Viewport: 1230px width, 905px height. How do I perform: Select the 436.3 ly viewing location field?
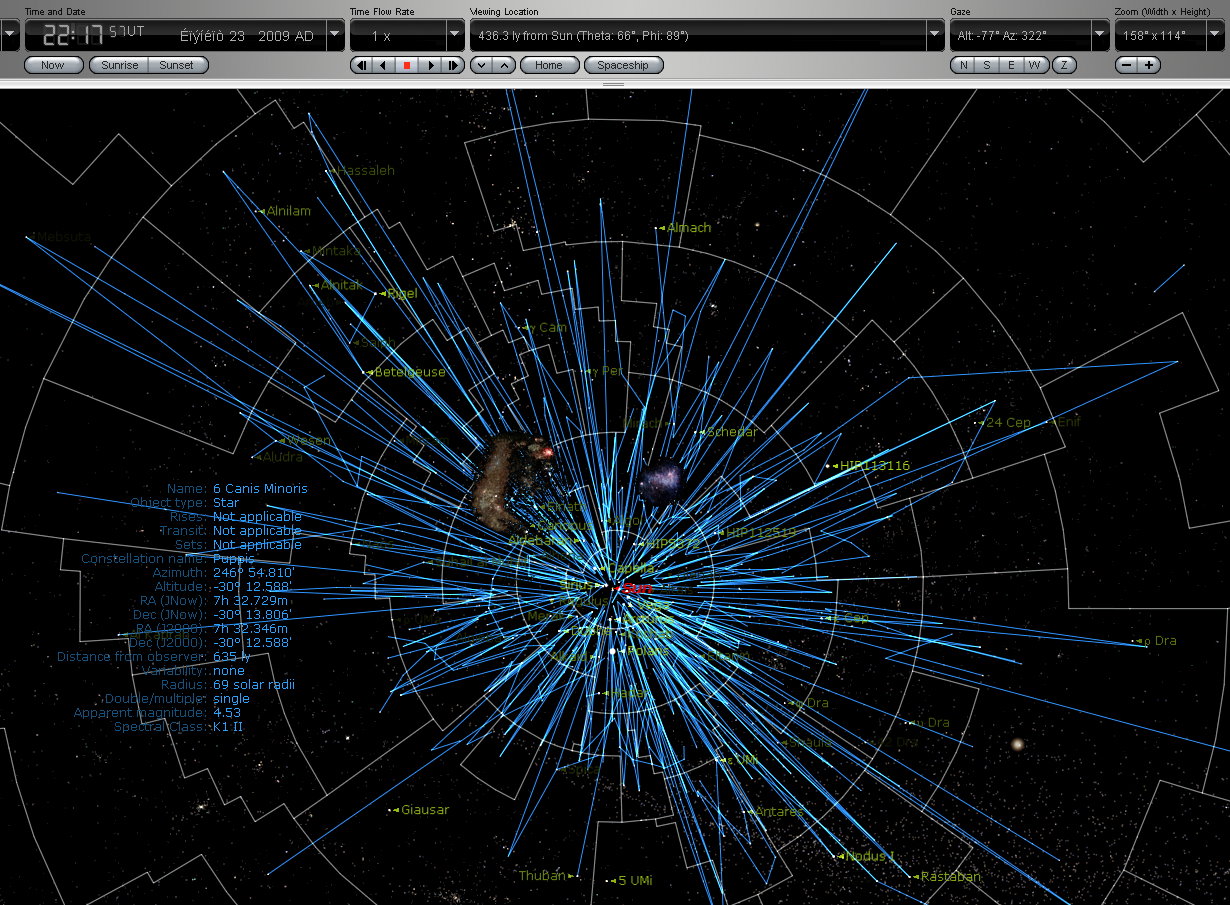[698, 36]
